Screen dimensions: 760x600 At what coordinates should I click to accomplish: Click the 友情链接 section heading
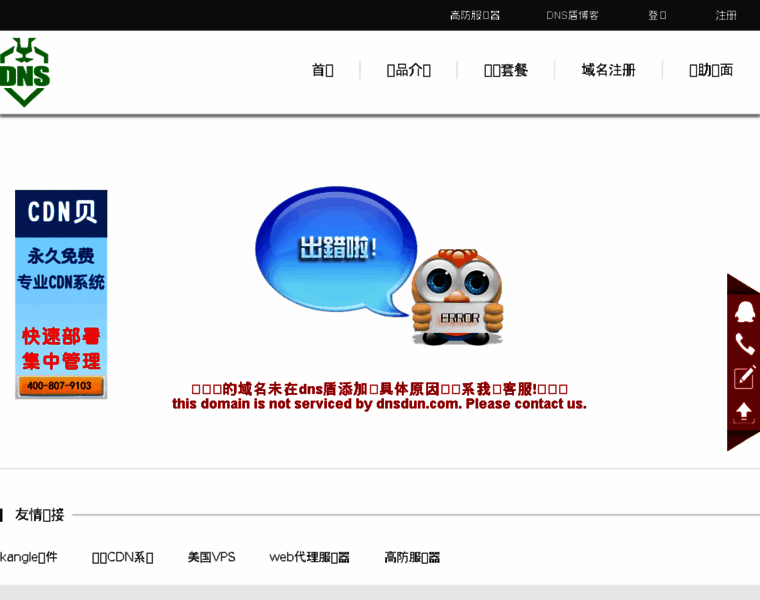coord(39,515)
